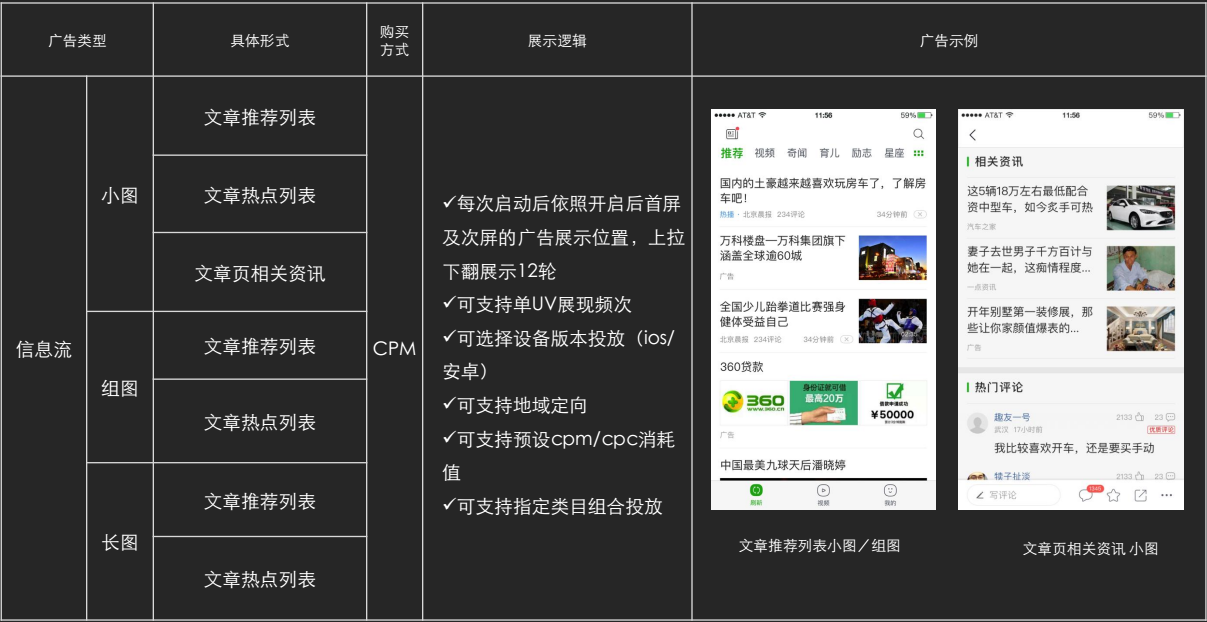This screenshot has height=622, width=1207.
Task: Open the search icon in the news feed
Action: [918, 131]
